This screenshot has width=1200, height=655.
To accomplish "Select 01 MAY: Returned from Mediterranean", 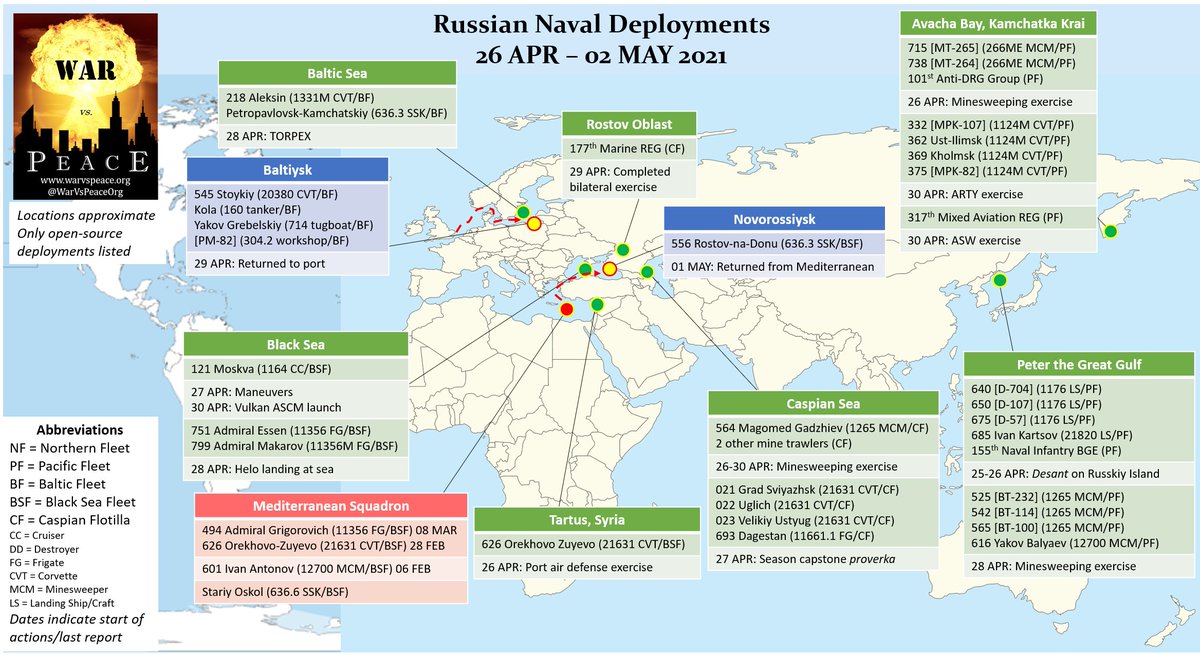I will (x=772, y=267).
